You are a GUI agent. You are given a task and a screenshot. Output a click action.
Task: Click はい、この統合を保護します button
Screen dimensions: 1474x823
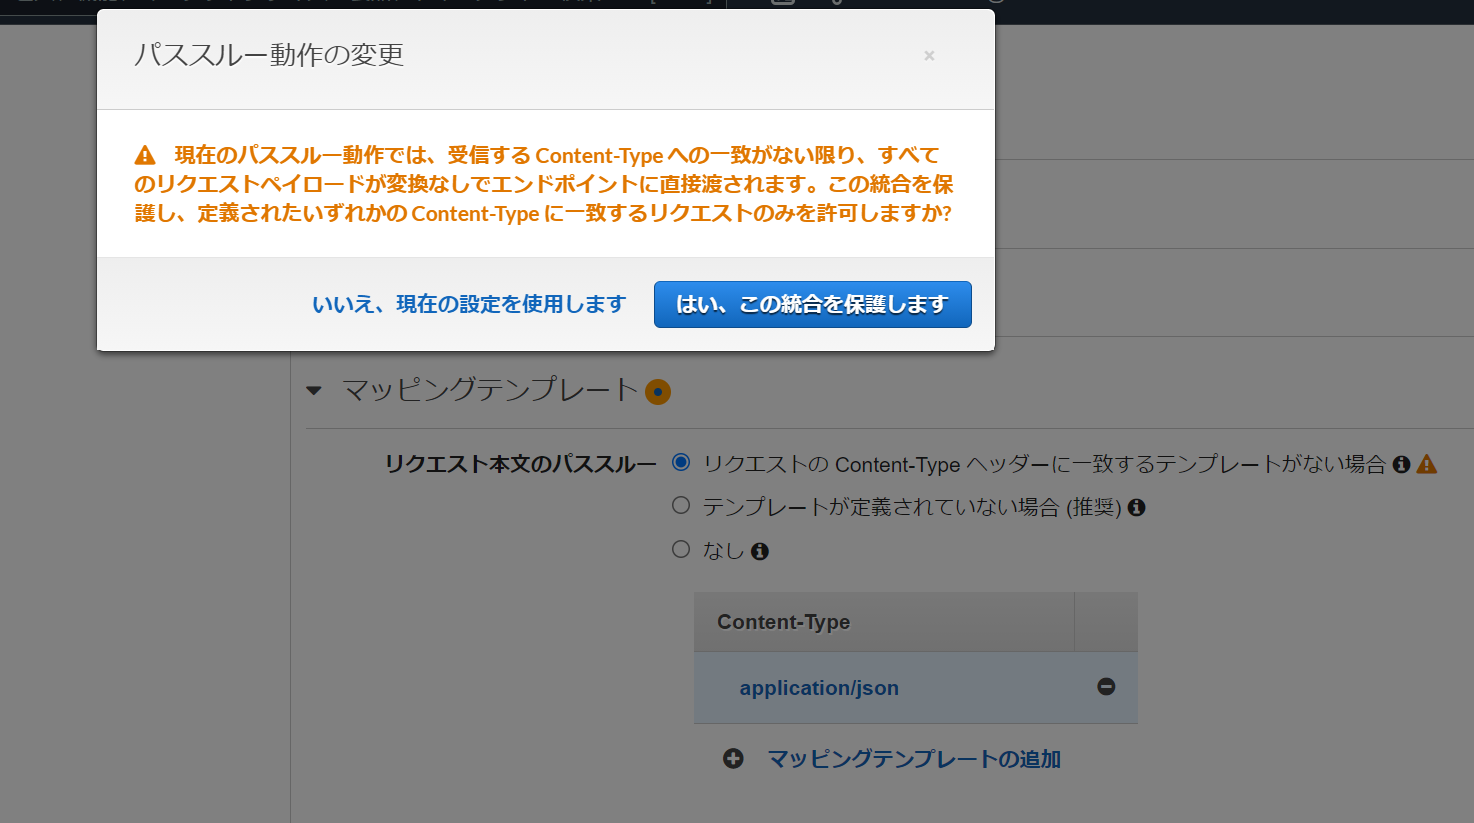(x=812, y=304)
